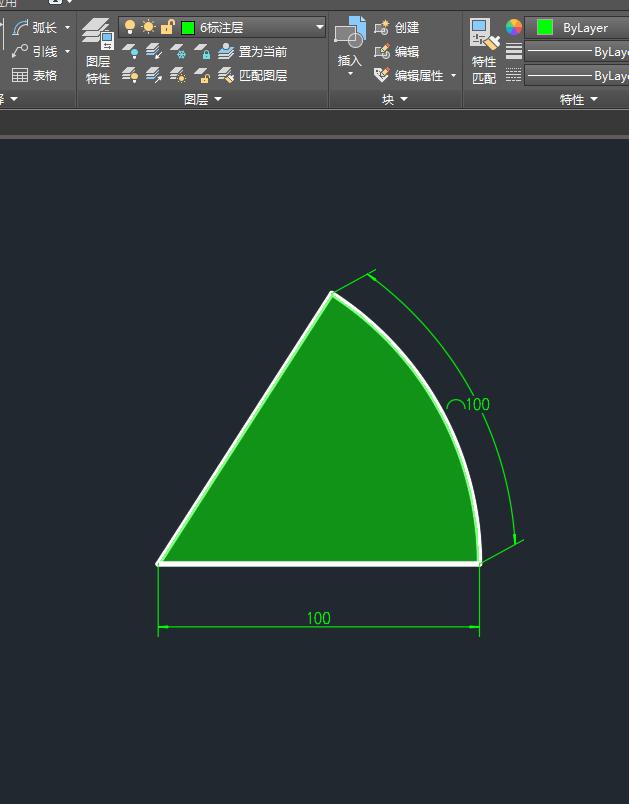The image size is (629, 804).
Task: Toggle layer on/off lightbulb in layer dropdown
Action: tap(130, 27)
